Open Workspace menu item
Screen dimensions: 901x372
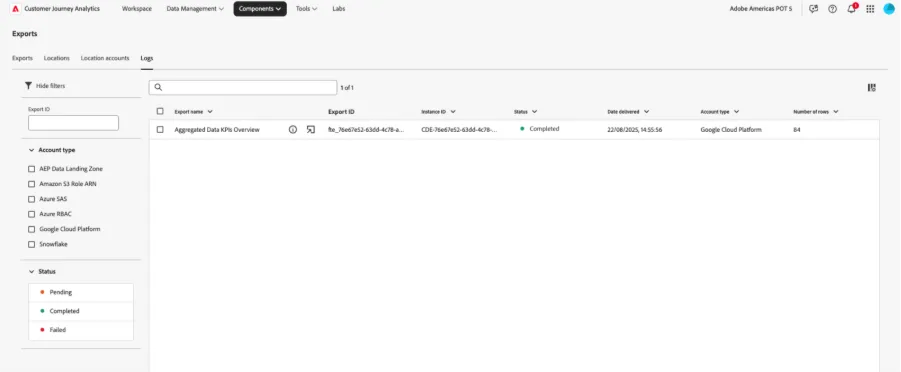coord(137,9)
